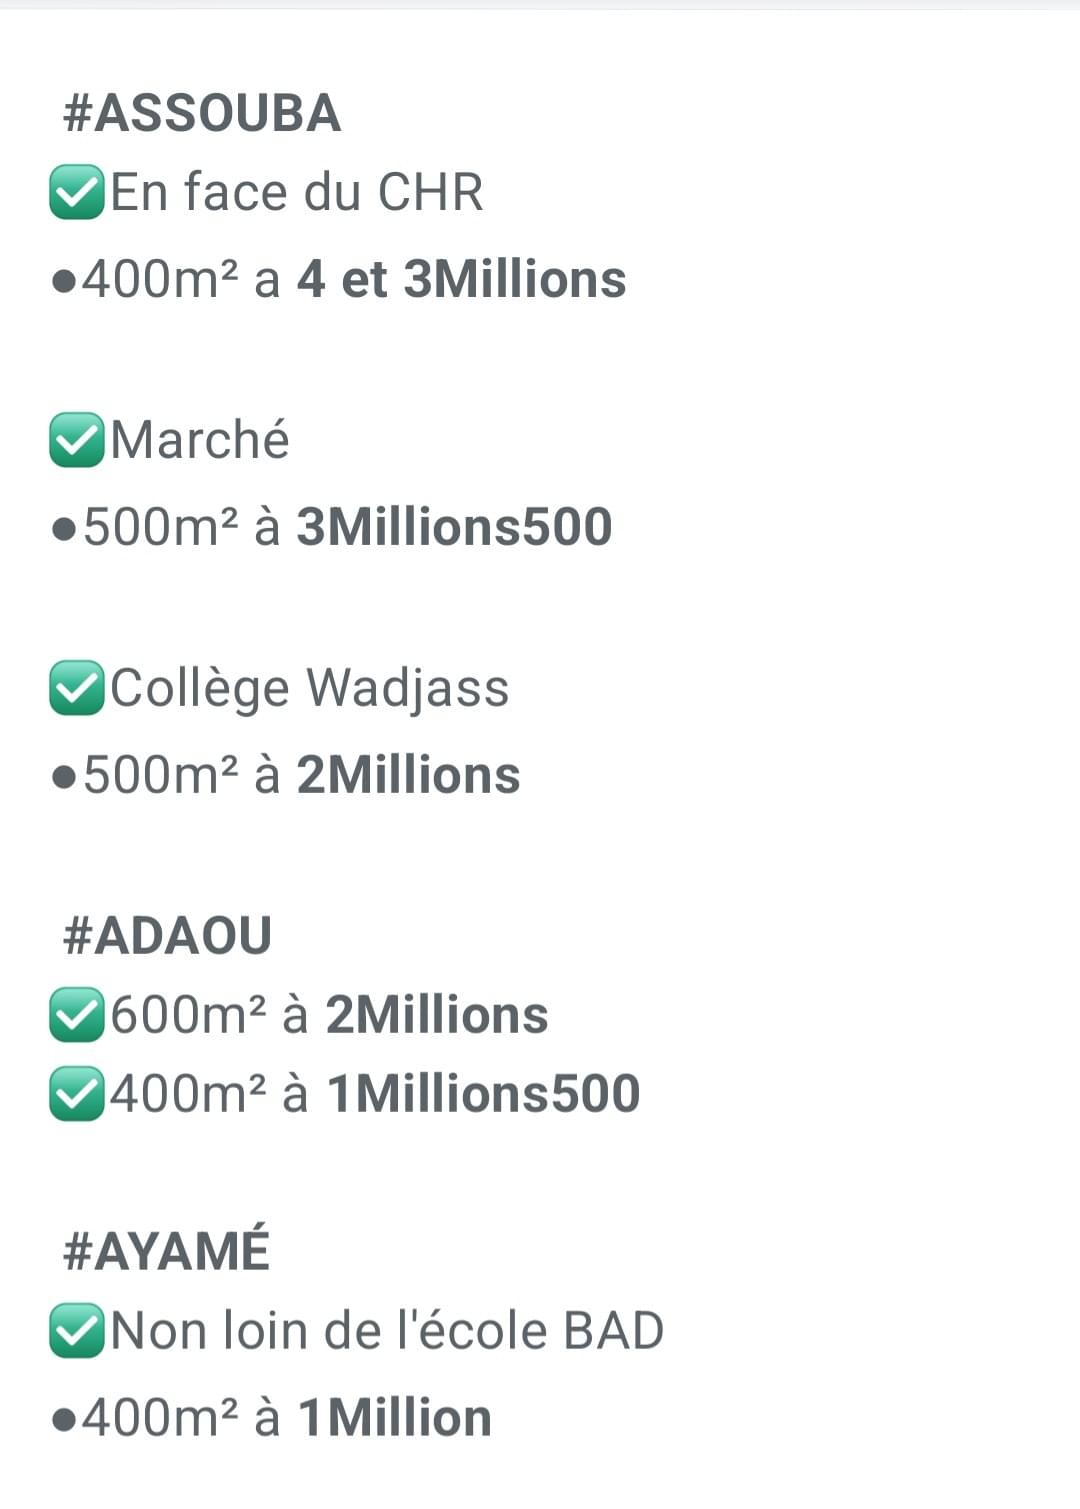Click the En face du CHR text

297,192
